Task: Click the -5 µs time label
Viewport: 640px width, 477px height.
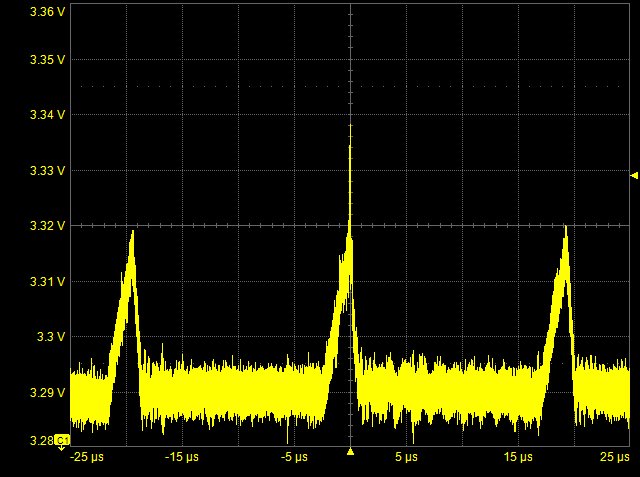Action: pyautogui.click(x=292, y=458)
